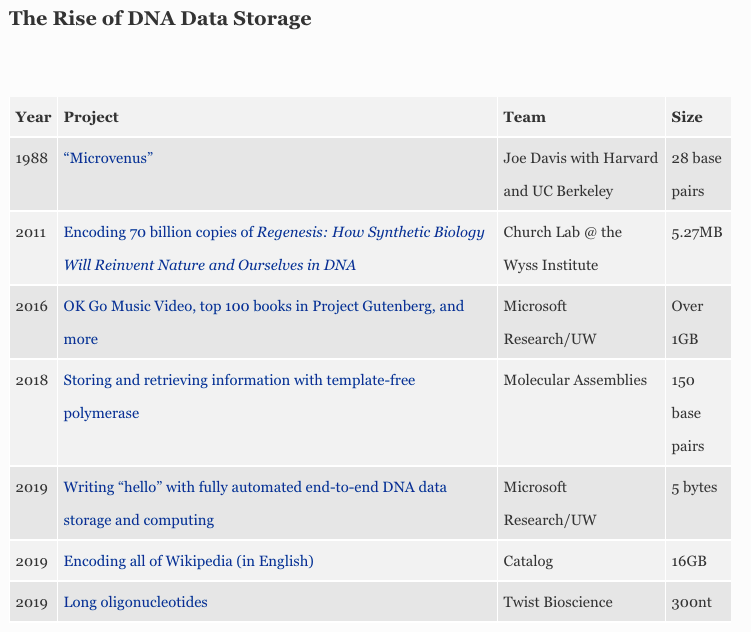751x632 pixels.
Task: Select the Team column header
Action: 524,117
